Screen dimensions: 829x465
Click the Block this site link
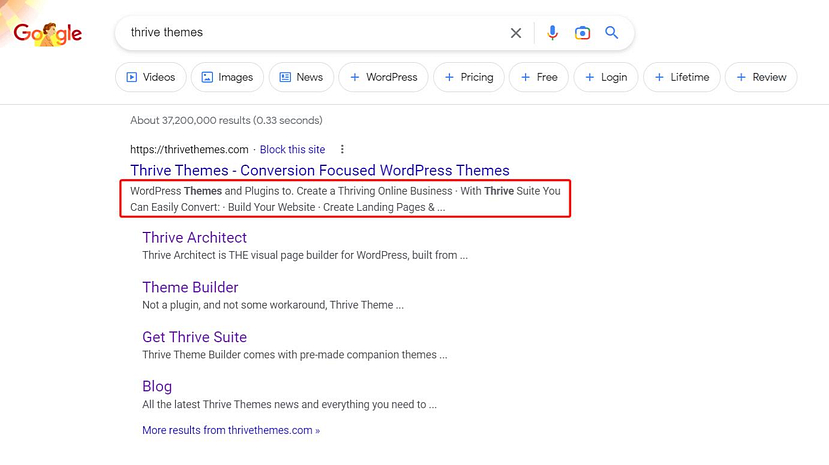click(292, 150)
